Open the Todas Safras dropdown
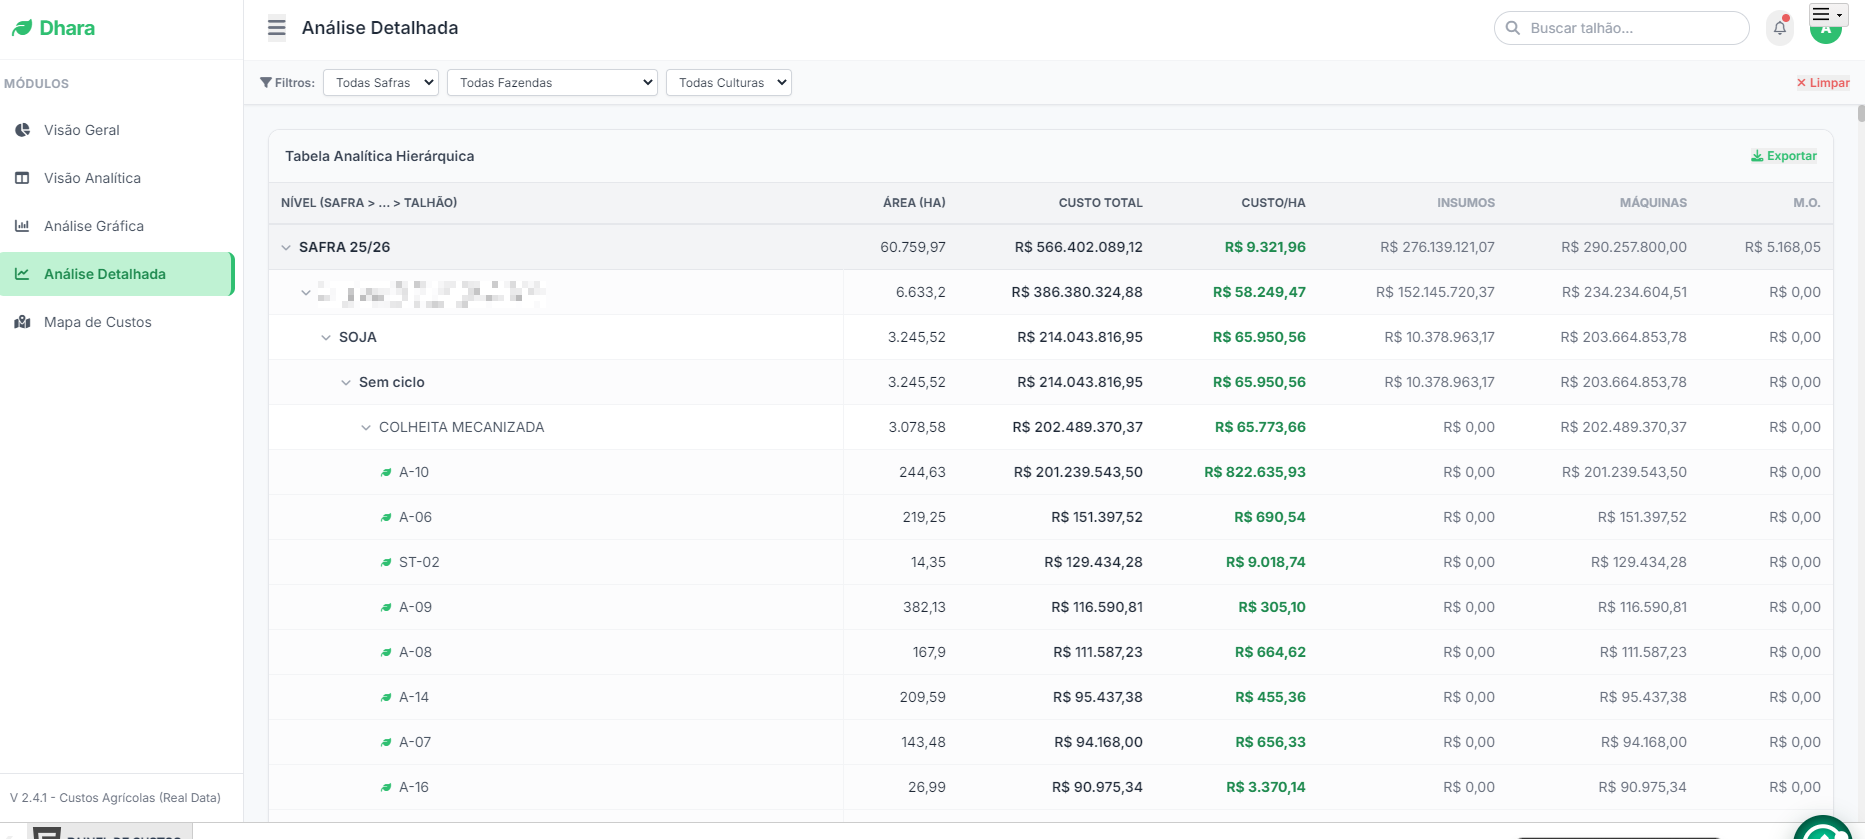This screenshot has height=839, width=1865. [381, 83]
